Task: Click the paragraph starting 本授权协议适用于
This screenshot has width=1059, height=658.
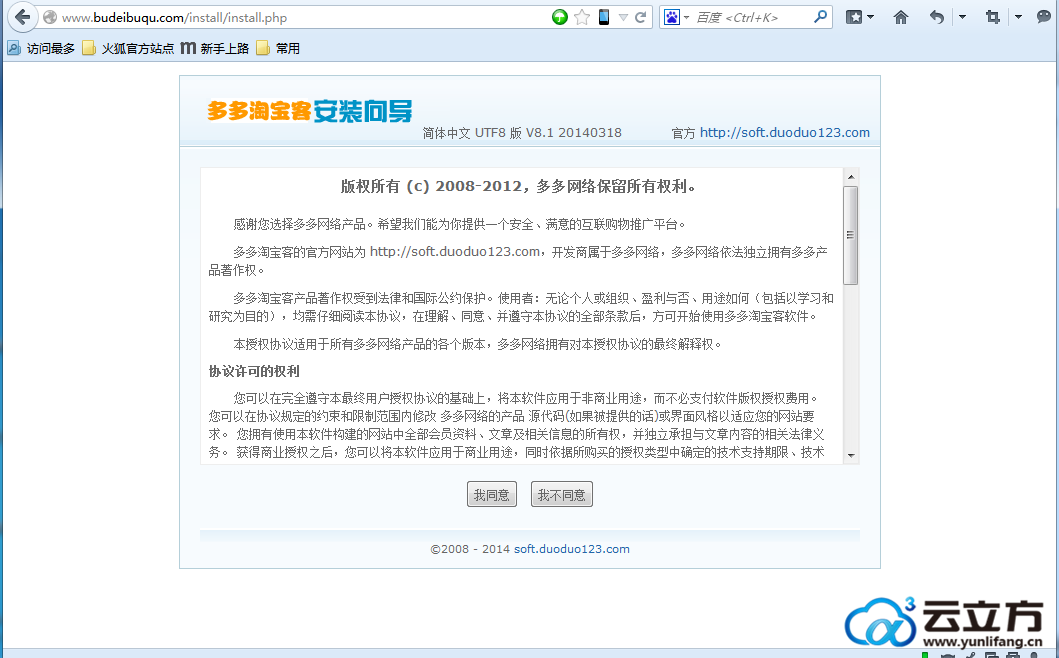Action: click(x=477, y=344)
